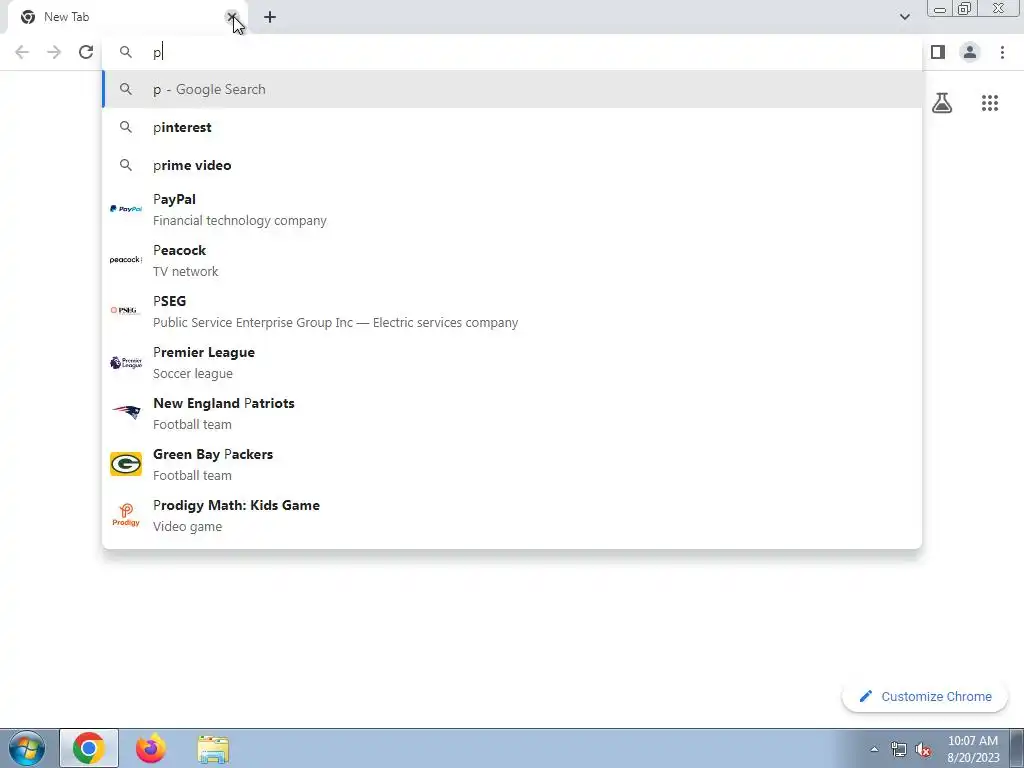Open the tab search chevron
Viewport: 1024px width, 768px height.
(904, 17)
